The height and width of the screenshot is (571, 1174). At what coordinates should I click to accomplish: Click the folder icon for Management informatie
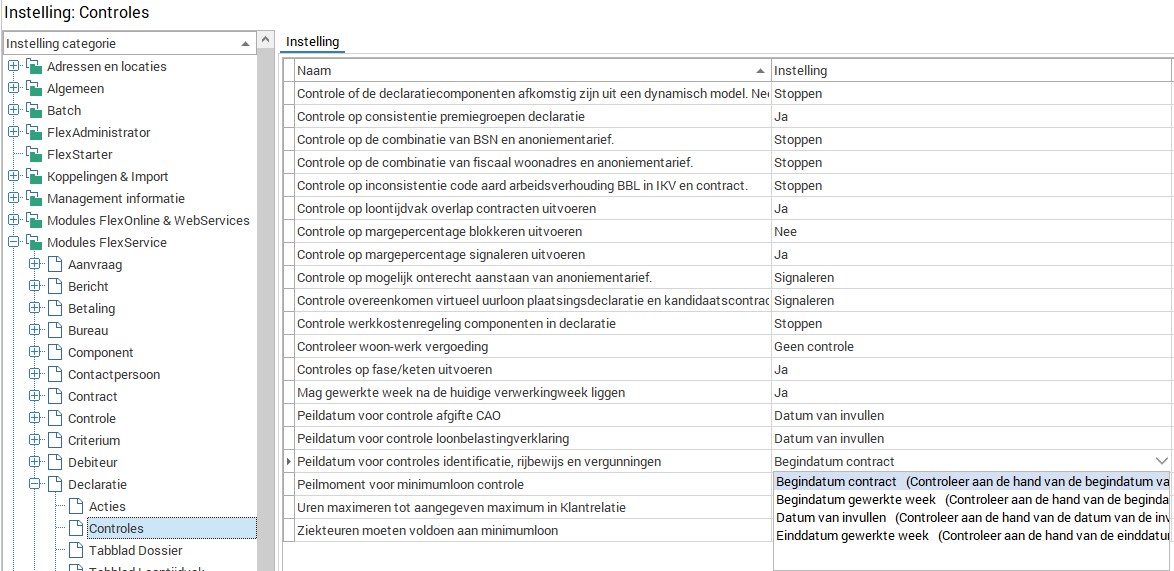point(34,199)
